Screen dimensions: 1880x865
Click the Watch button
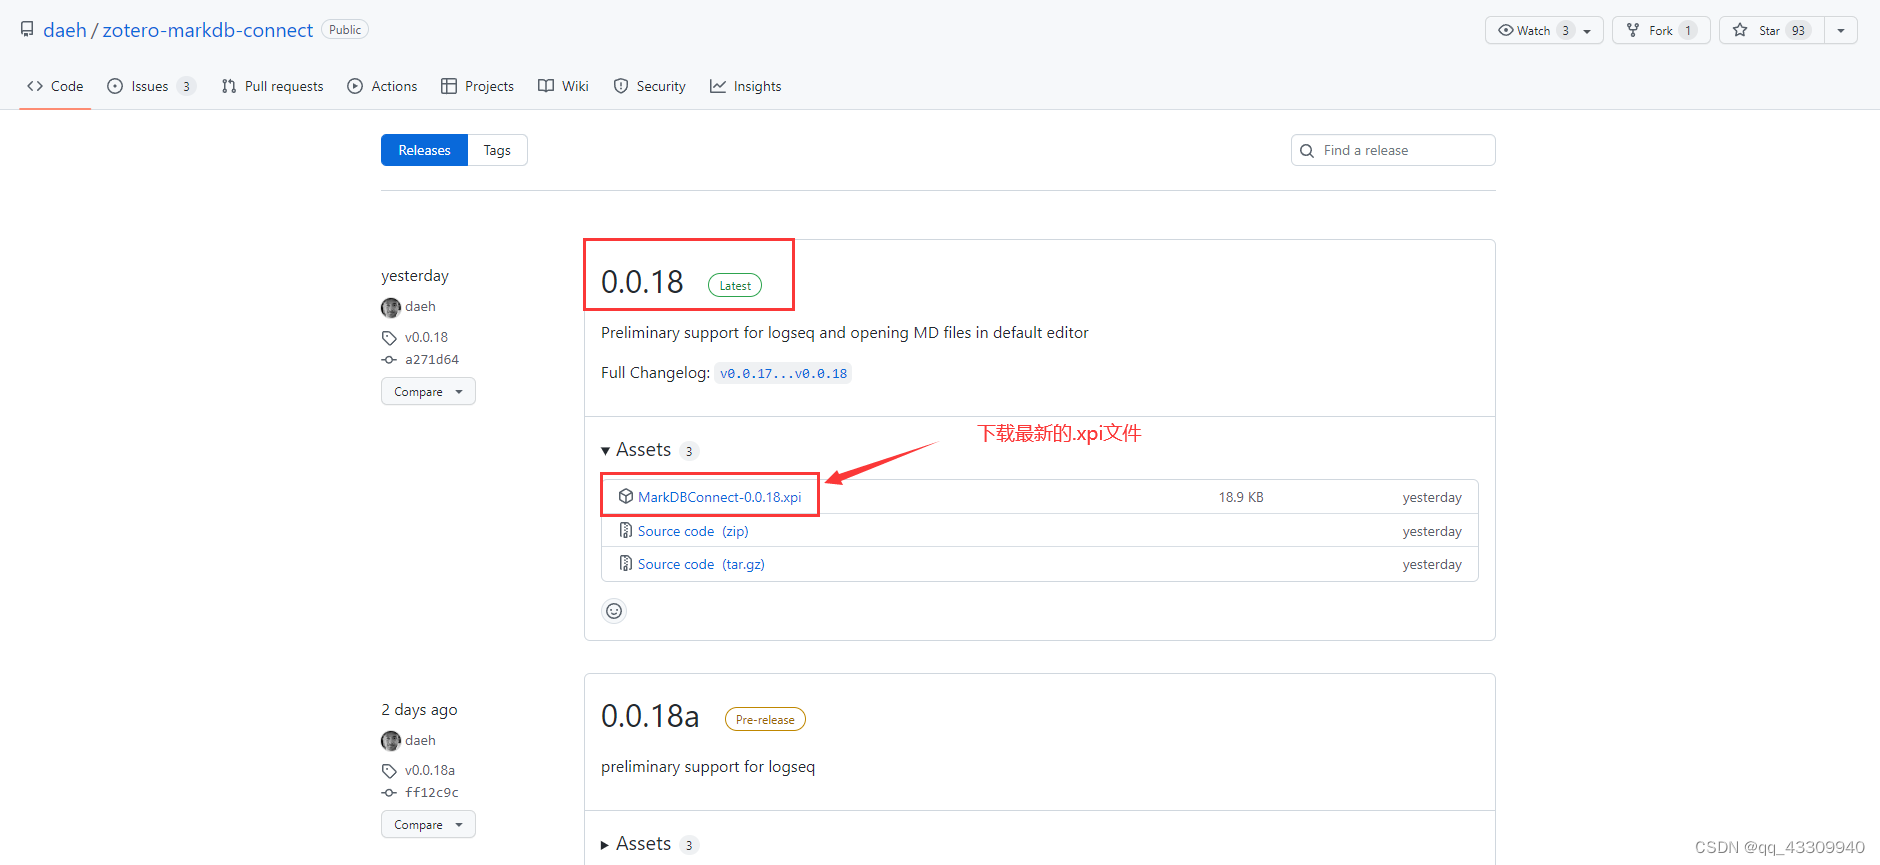tap(1544, 30)
